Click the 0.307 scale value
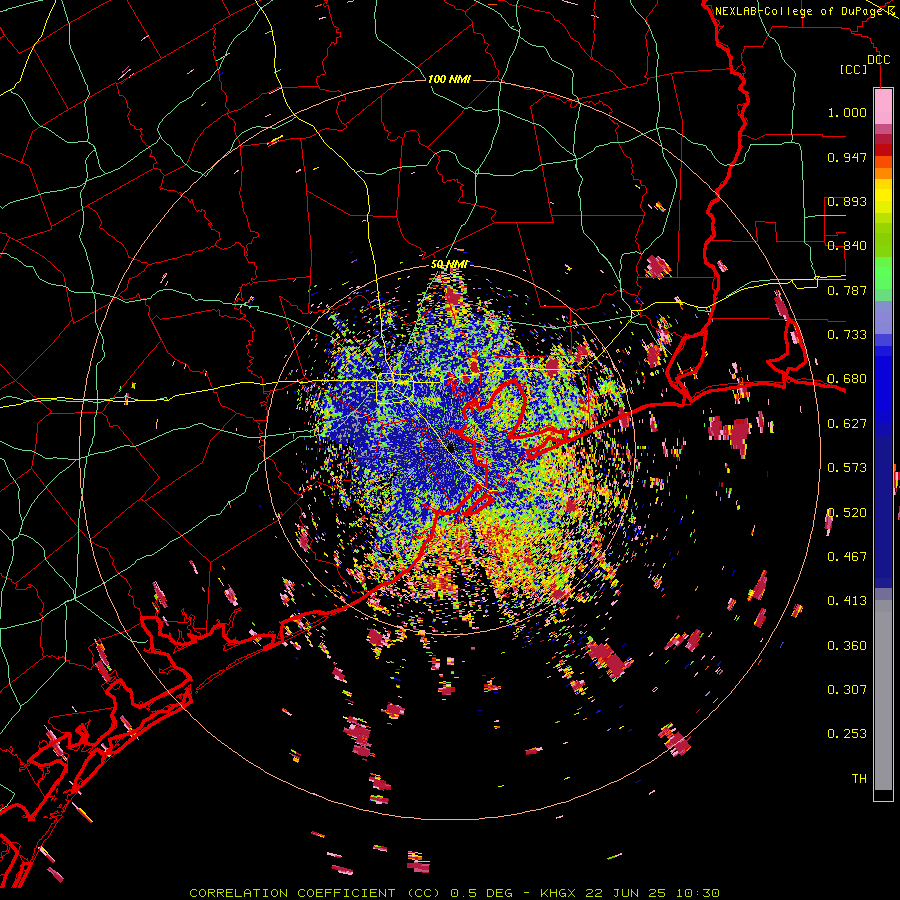900x900 pixels. tap(847, 690)
